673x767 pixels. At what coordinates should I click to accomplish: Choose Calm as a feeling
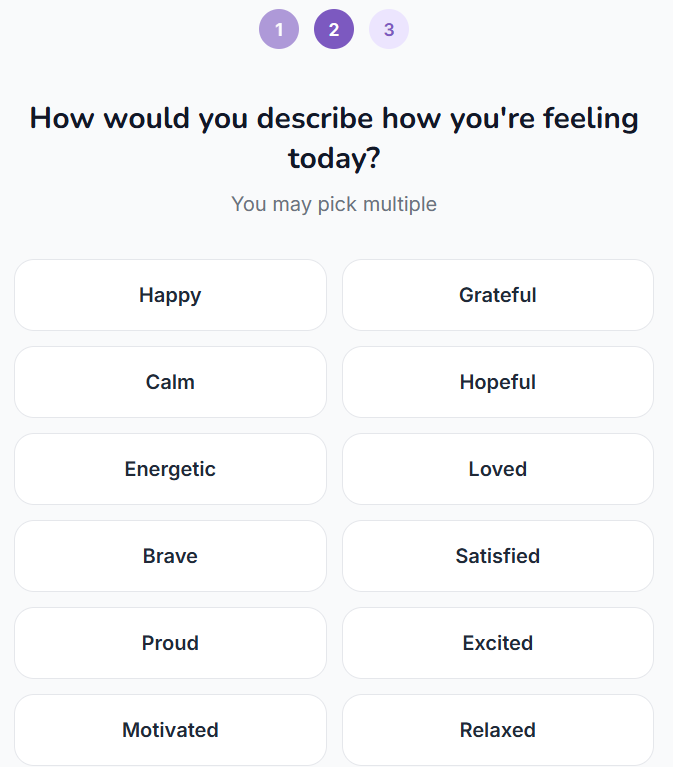click(x=170, y=382)
